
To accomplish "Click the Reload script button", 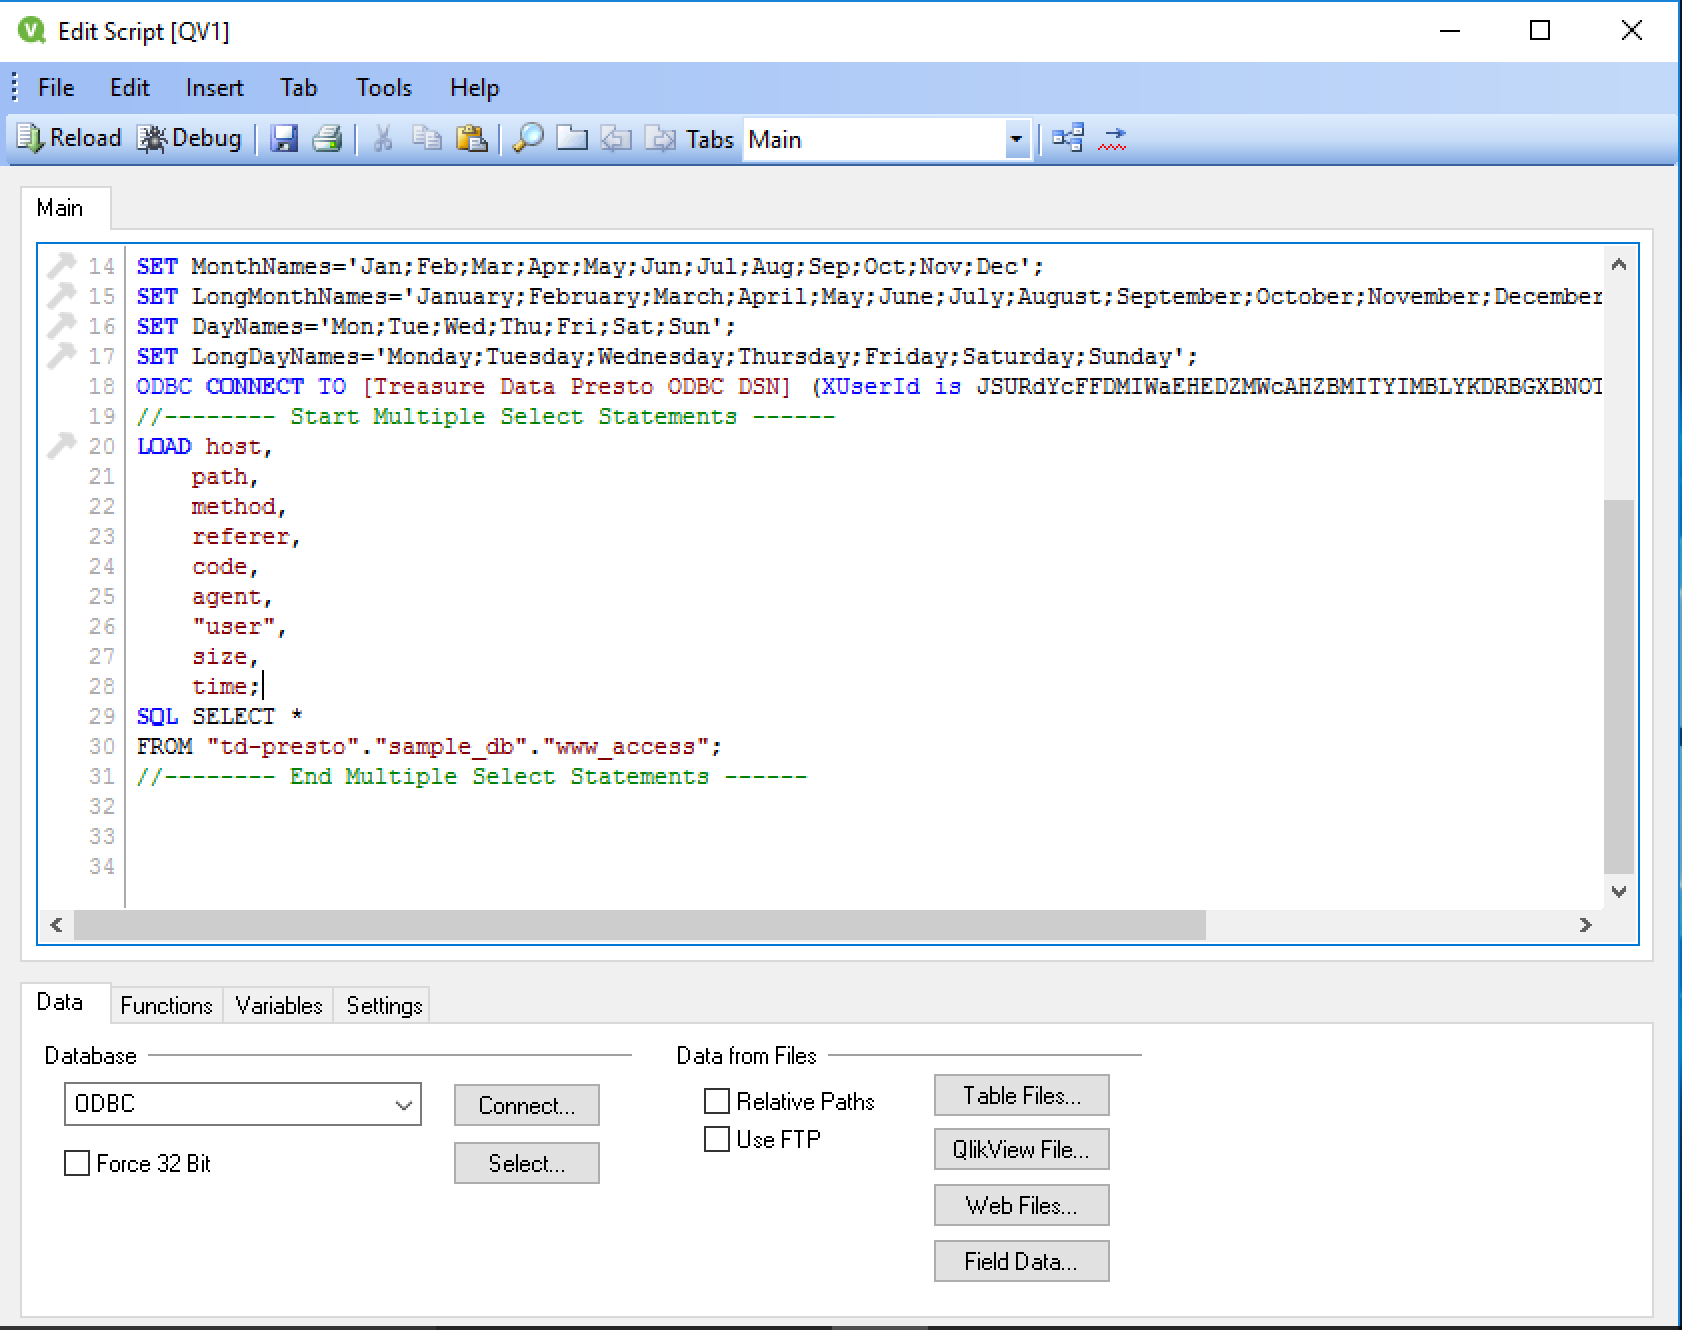I will coord(69,138).
